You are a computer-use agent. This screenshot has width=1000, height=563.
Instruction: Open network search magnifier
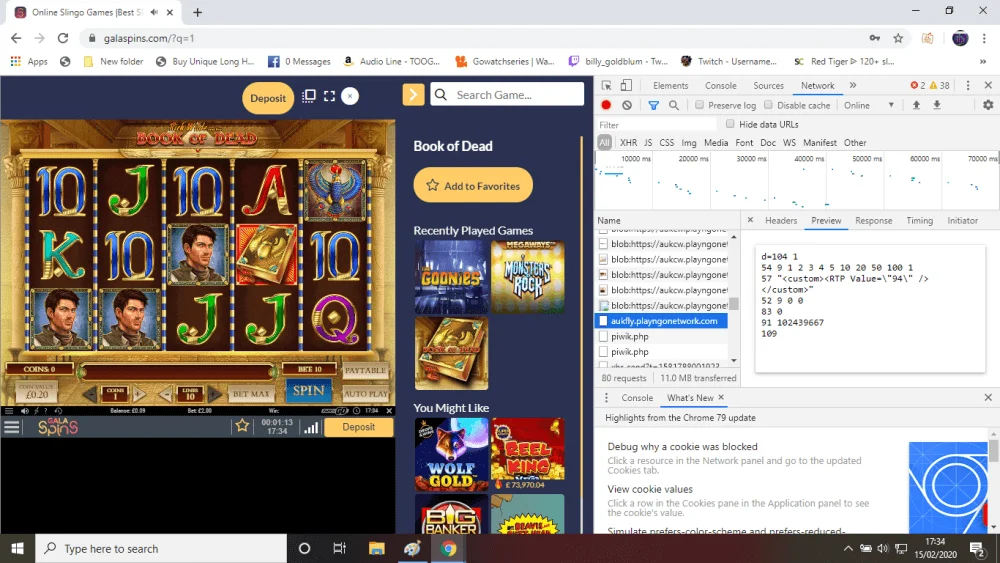tap(673, 105)
